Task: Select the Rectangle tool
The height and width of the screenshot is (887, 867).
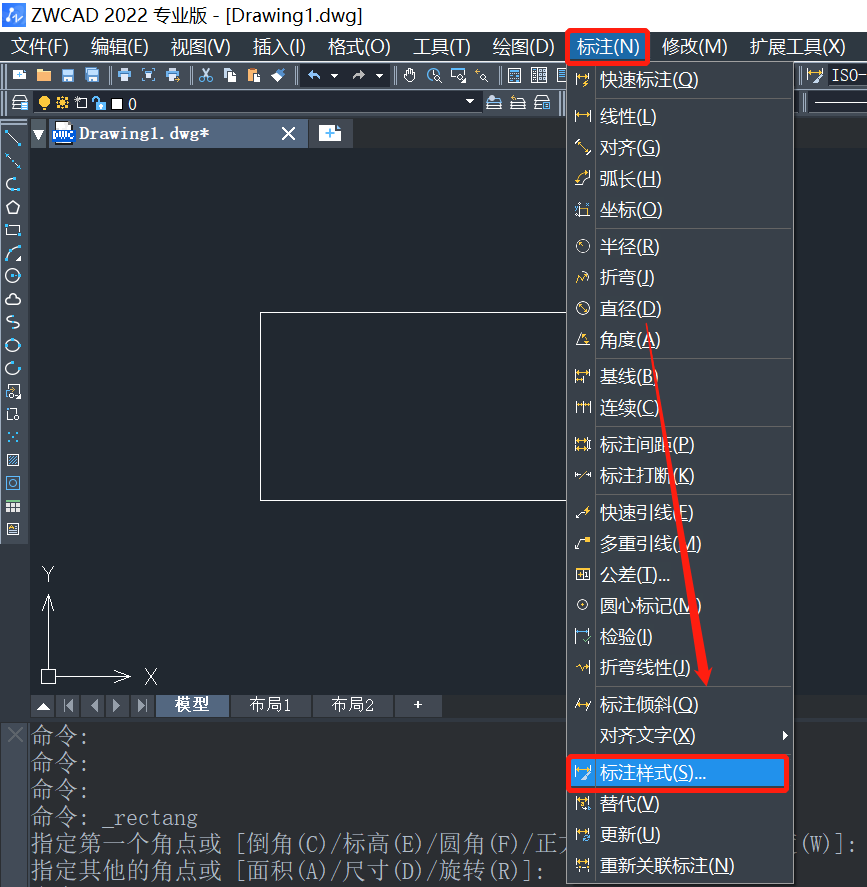Action: (x=13, y=230)
